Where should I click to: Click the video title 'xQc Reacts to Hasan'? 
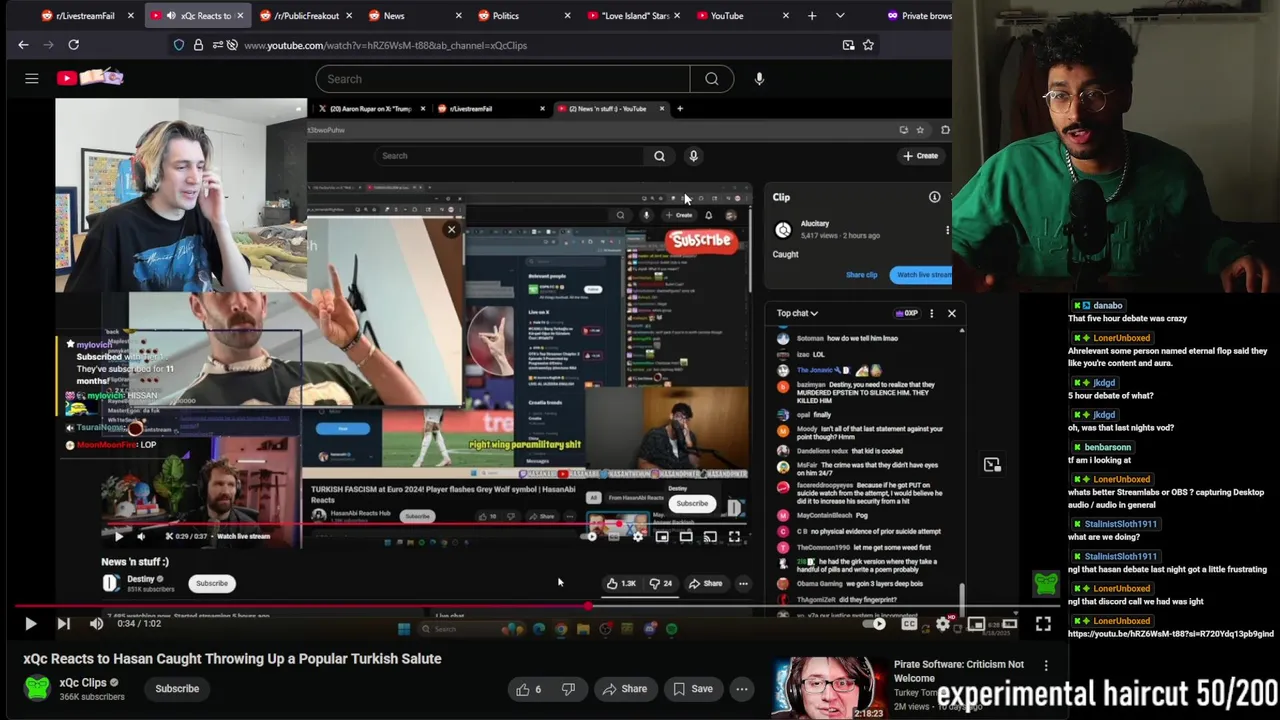(x=233, y=658)
